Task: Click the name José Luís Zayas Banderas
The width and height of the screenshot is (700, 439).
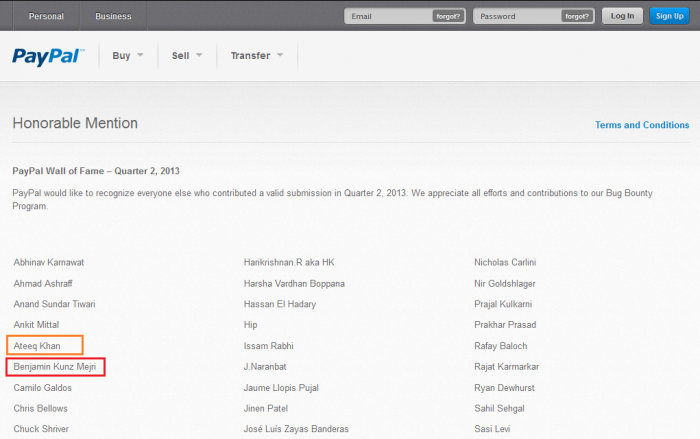Action: click(296, 429)
